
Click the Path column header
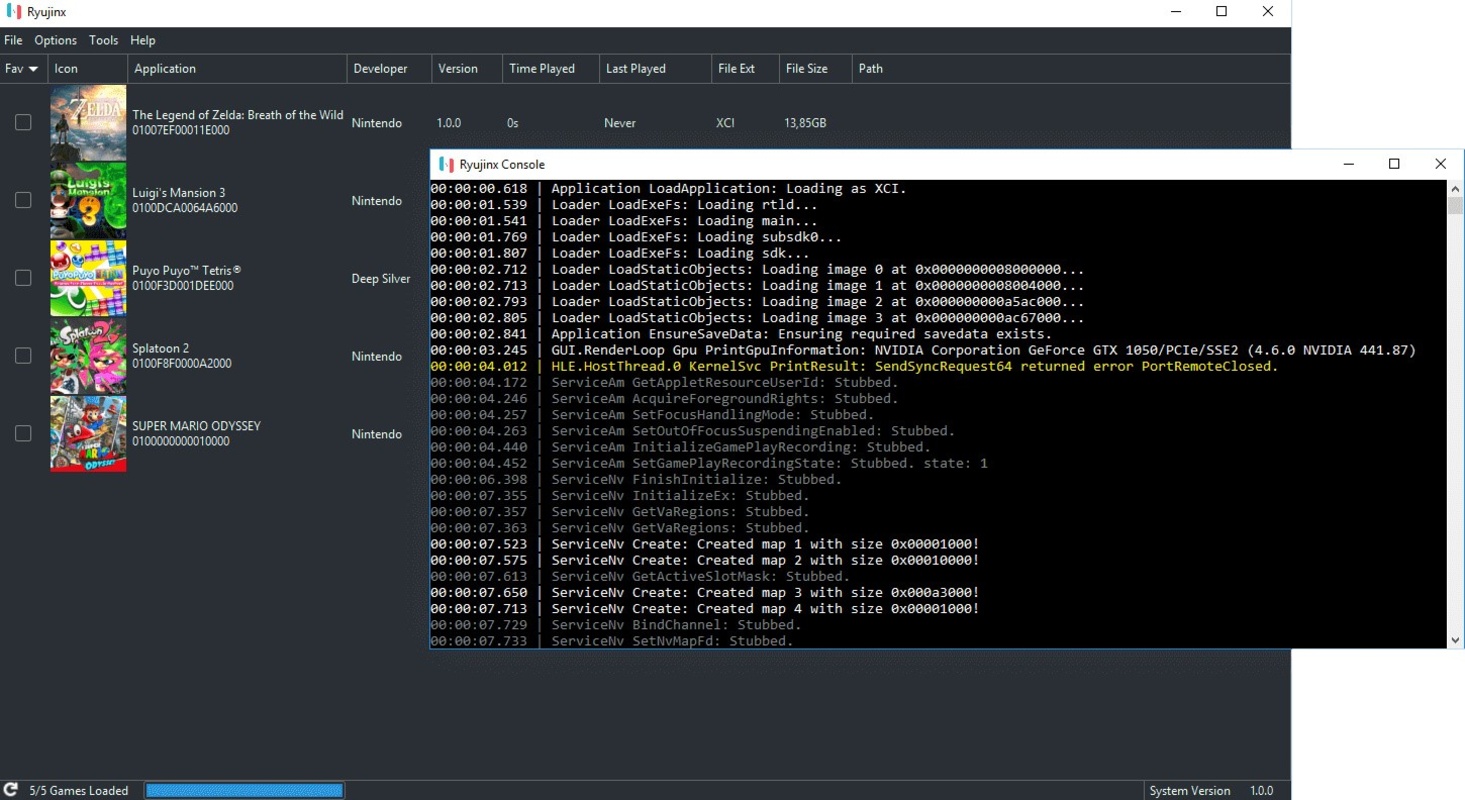point(1070,69)
